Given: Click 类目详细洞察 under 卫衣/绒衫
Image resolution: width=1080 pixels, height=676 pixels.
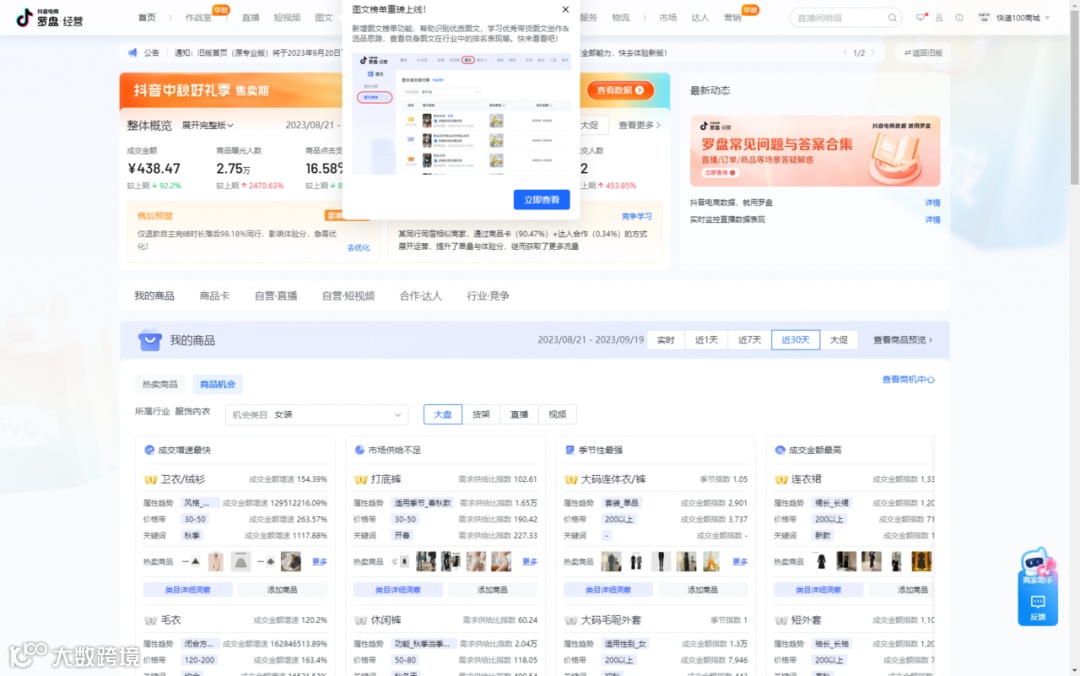Looking at the screenshot, I should (x=187, y=590).
